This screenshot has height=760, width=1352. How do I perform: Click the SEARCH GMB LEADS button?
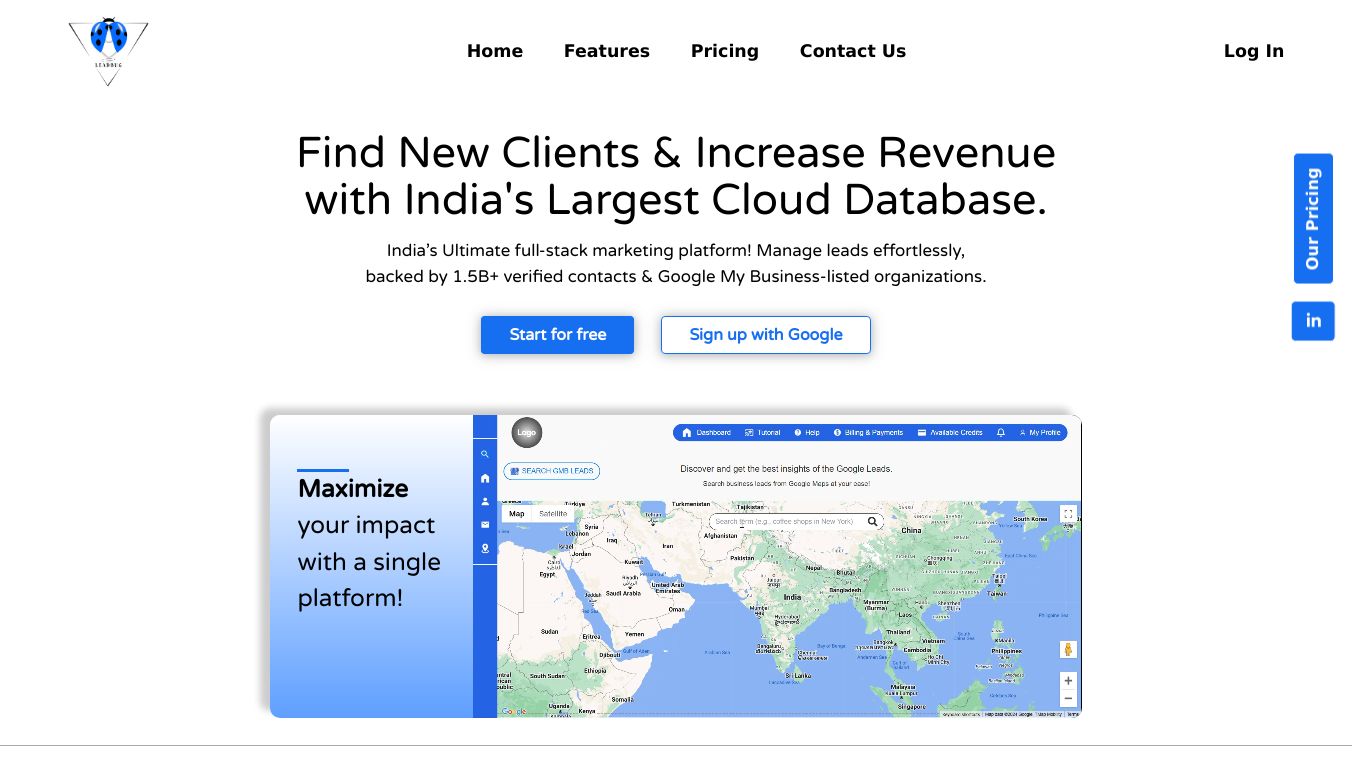coord(552,470)
